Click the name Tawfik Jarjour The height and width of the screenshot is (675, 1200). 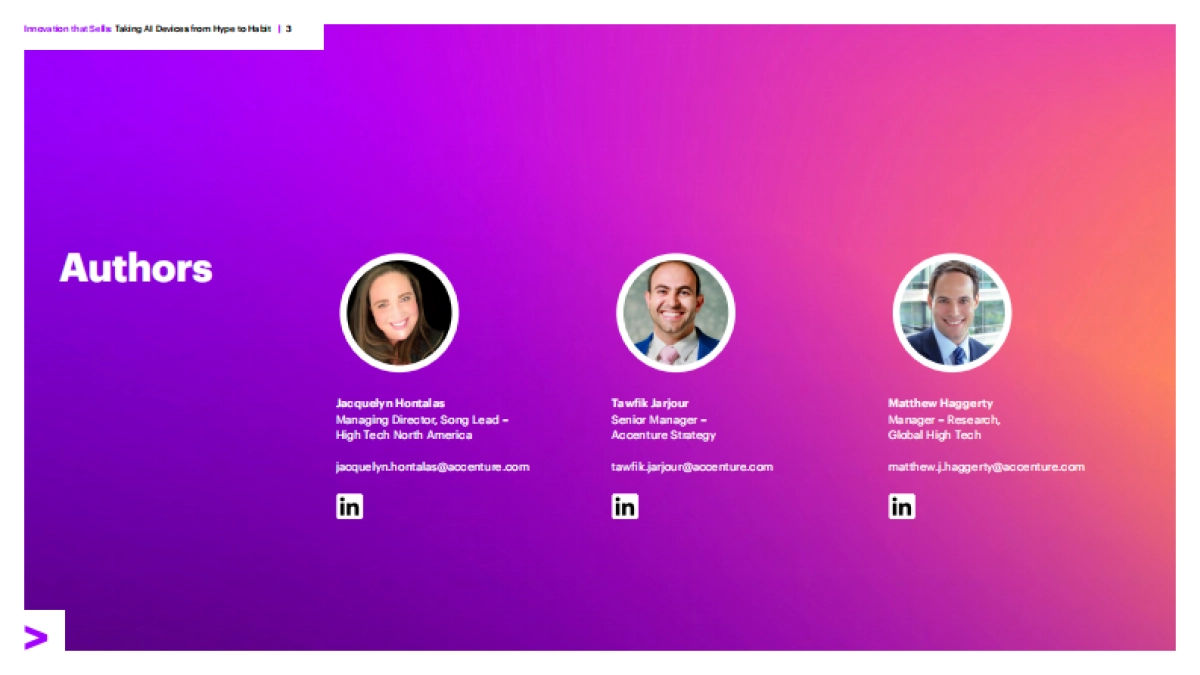[650, 403]
